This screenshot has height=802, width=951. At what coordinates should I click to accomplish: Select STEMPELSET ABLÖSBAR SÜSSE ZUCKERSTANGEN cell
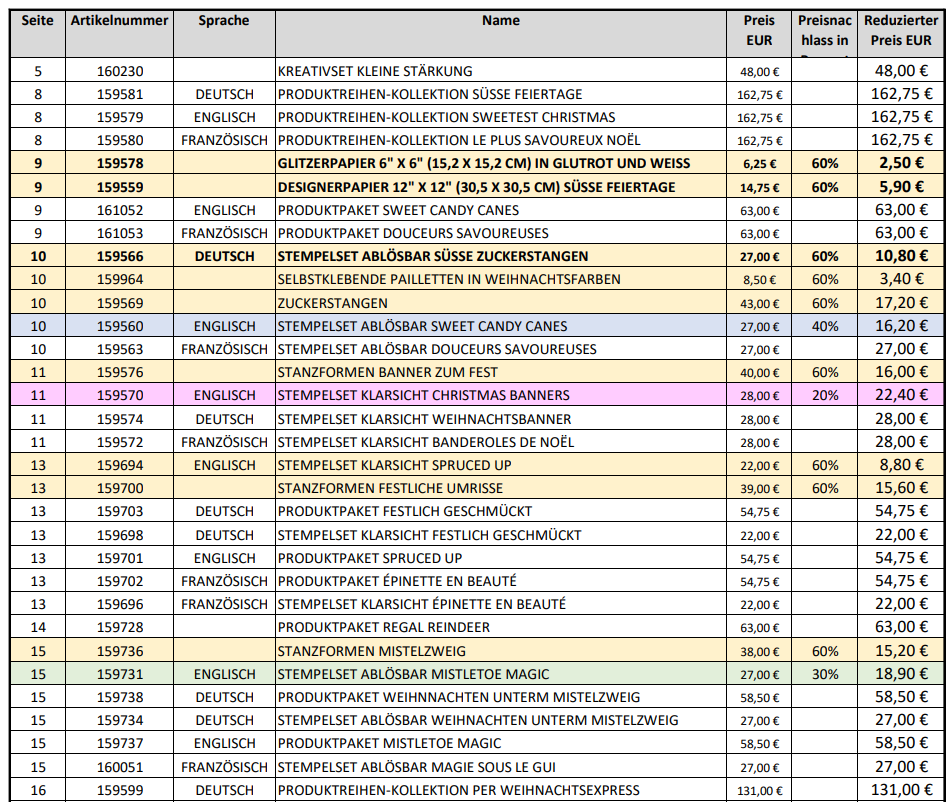point(501,256)
